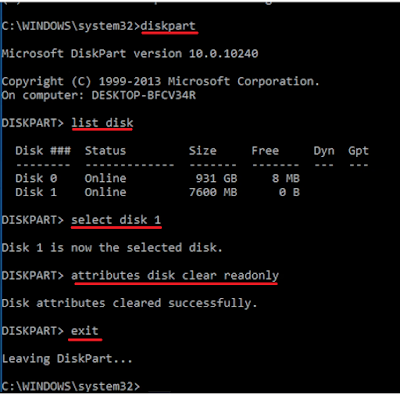Click the 'exit' command text
This screenshot has height=395, width=400.
tap(85, 330)
